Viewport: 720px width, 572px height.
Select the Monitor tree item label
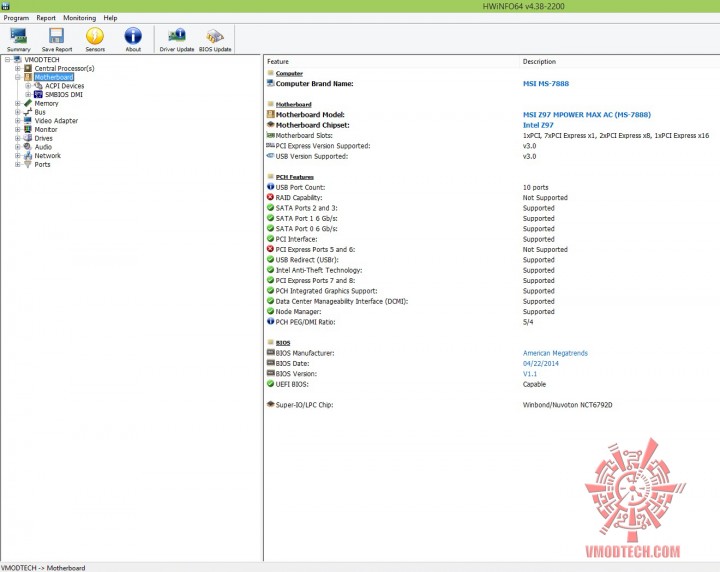point(46,129)
